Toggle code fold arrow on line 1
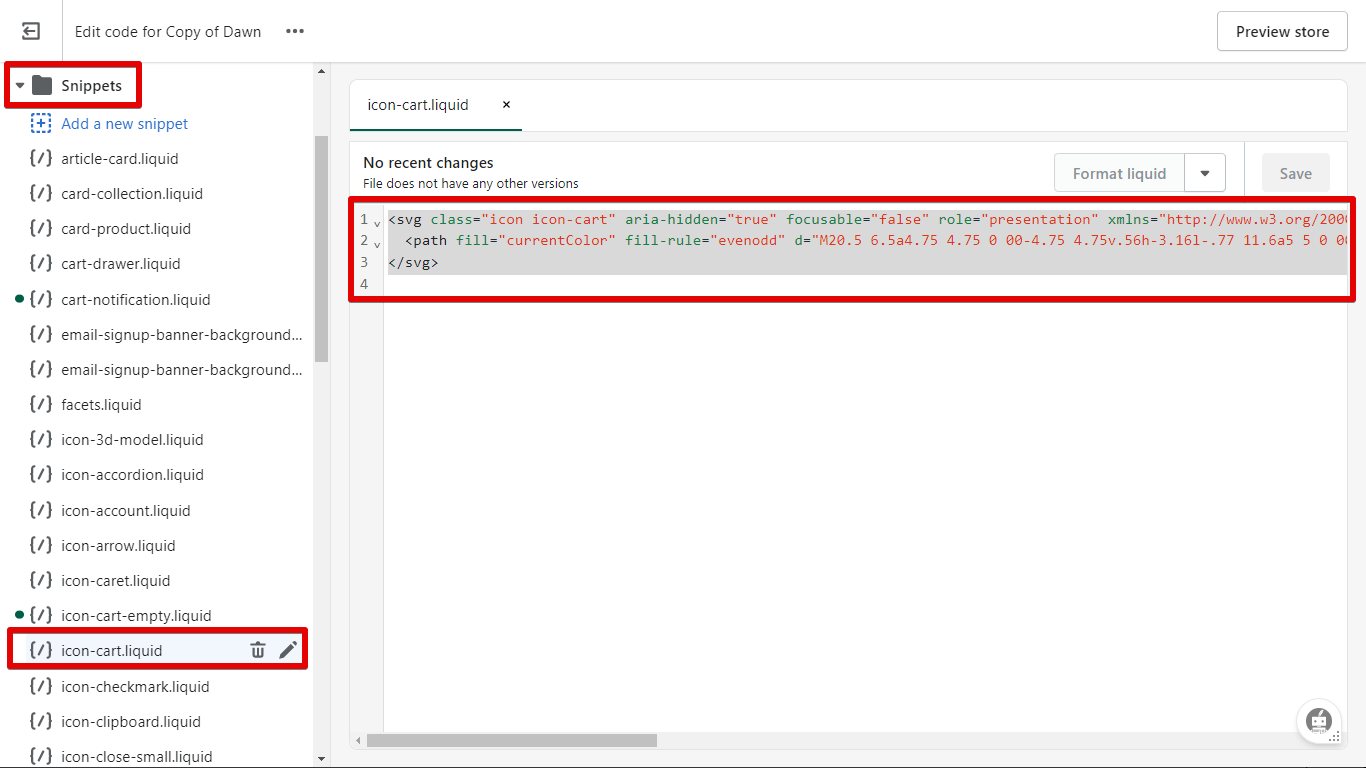Viewport: 1366px width, 768px height. pos(377,223)
